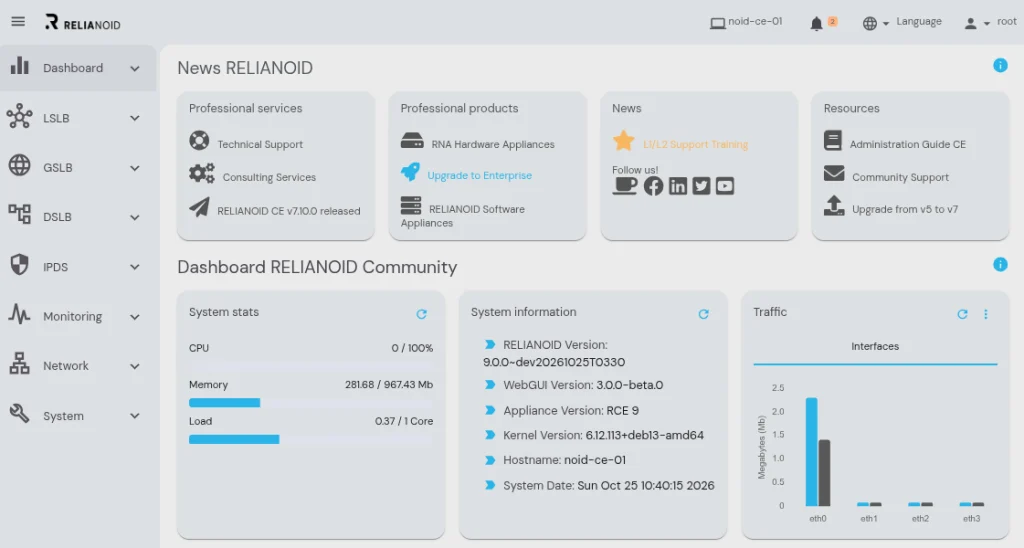Click the Technical Support lifebuoy icon
The height and width of the screenshot is (548, 1024).
coord(199,140)
